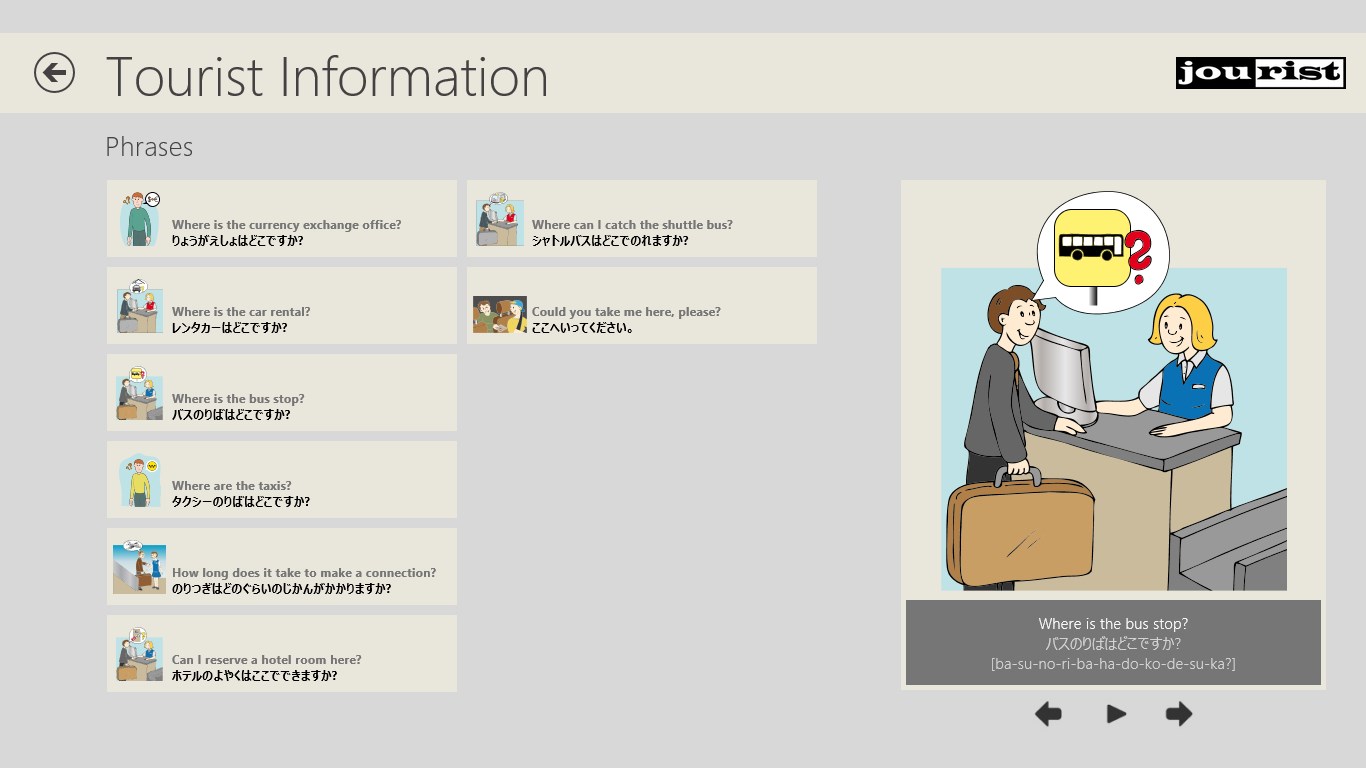The image size is (1366, 768).
Task: Click the currency exchange thumbnail picture
Action: pos(140,219)
